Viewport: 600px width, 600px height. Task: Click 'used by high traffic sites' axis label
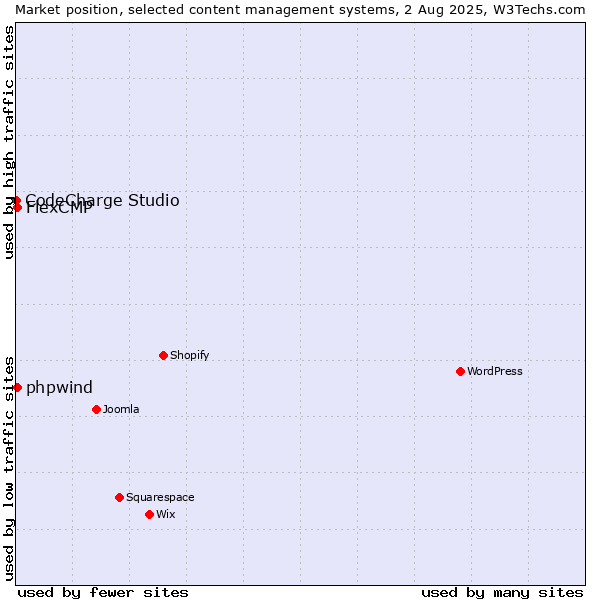8,142
